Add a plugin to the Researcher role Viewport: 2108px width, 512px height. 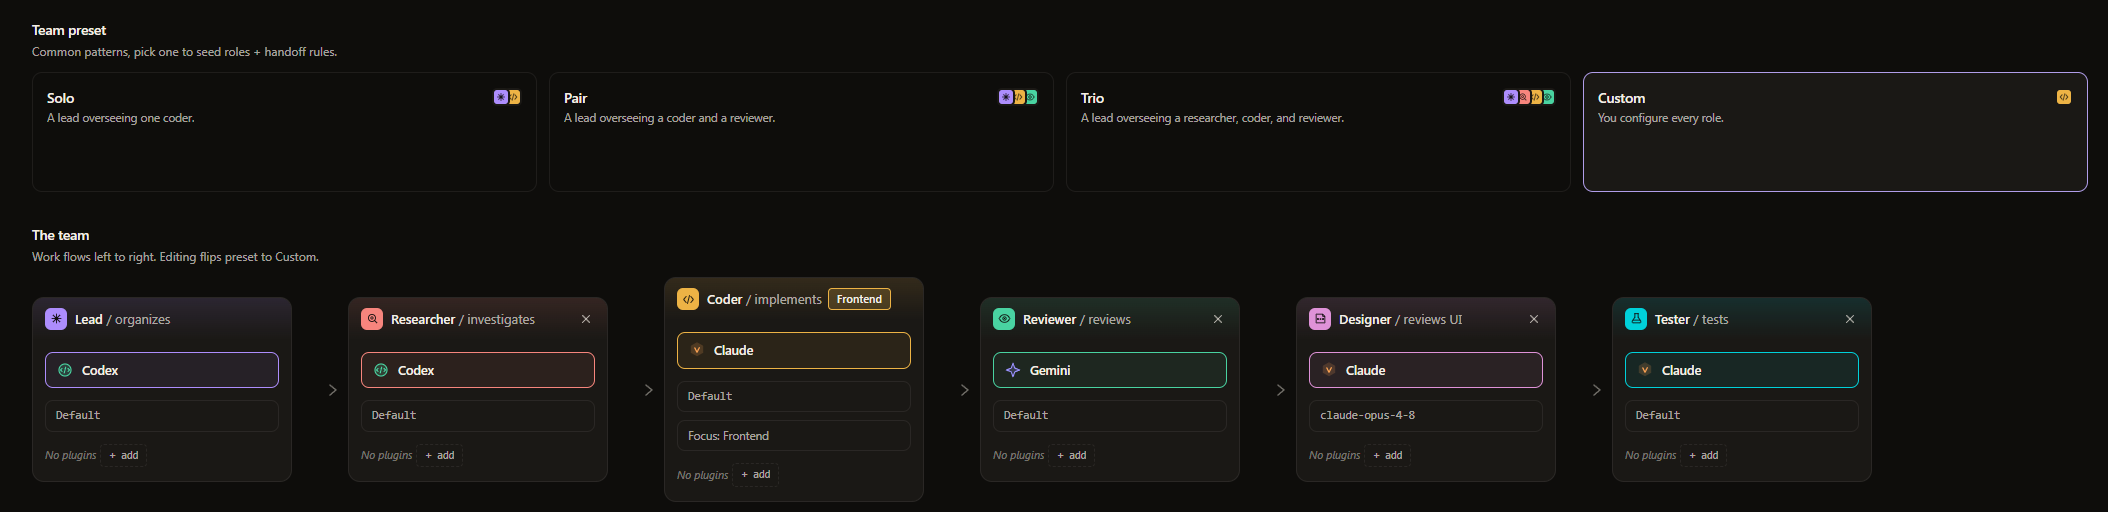pos(440,455)
